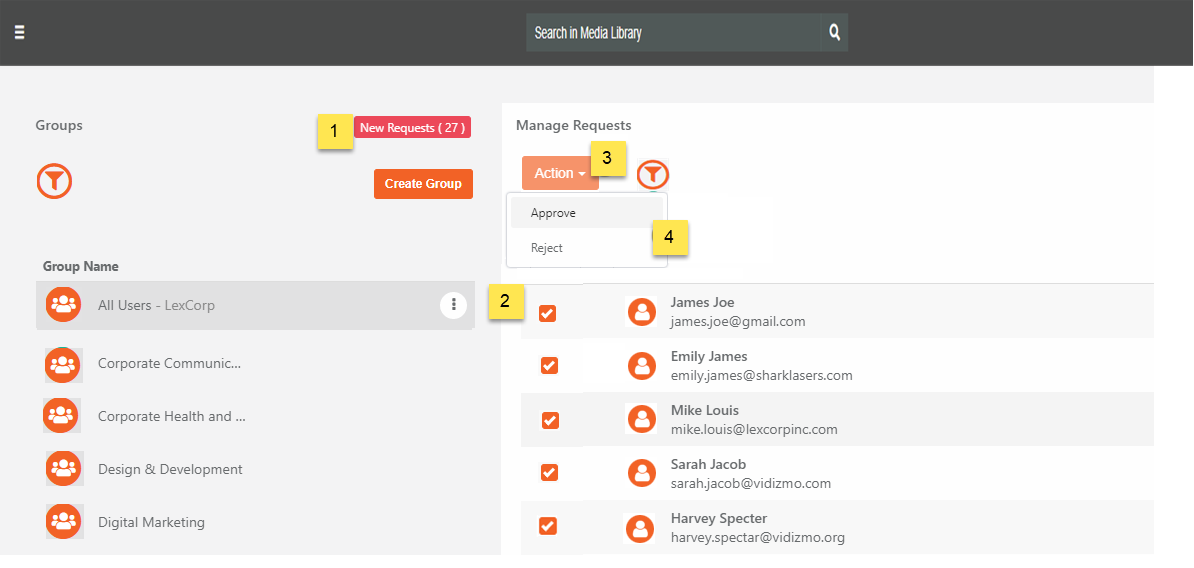
Task: Uncheck the Emily James request checkbox
Action: [x=549, y=365]
